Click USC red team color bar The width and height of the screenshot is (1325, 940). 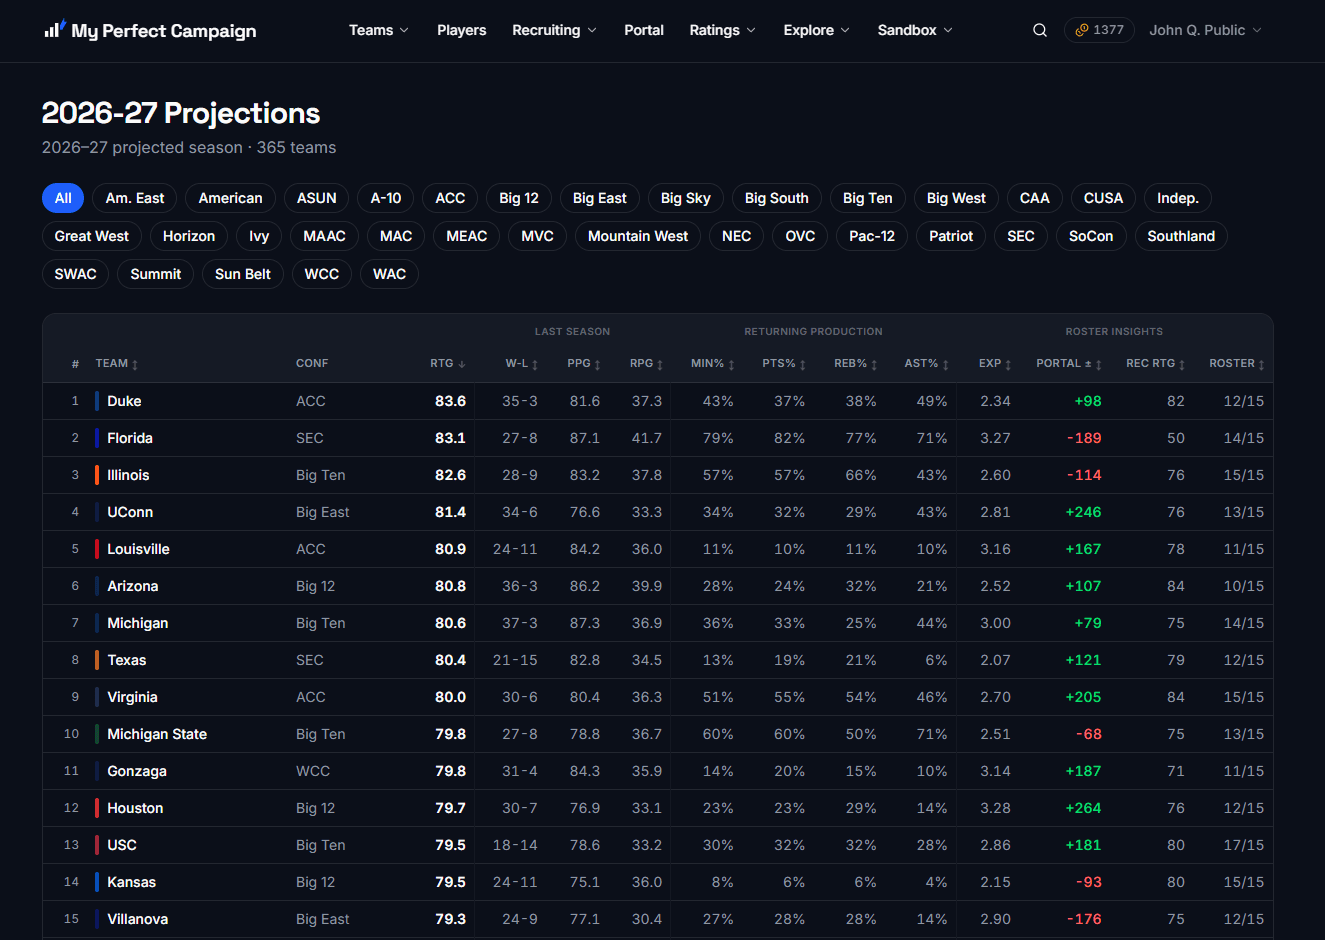[x=97, y=845]
